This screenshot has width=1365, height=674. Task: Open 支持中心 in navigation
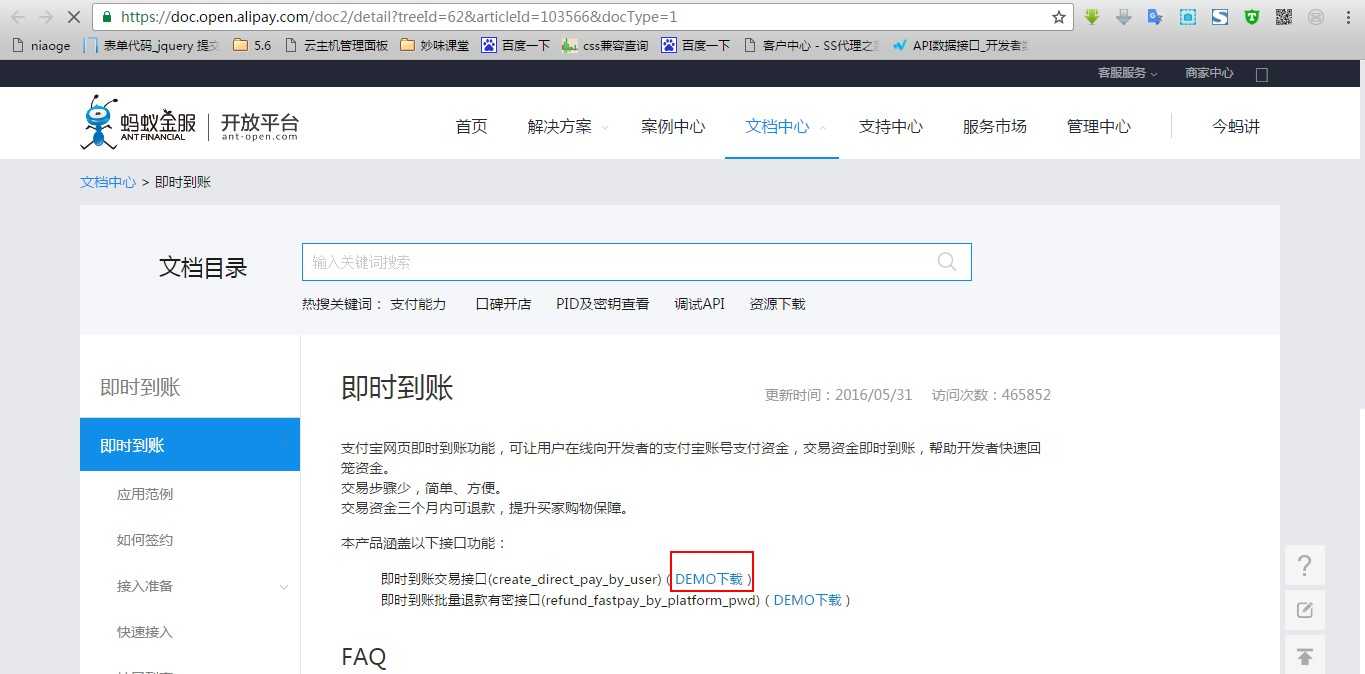pyautogui.click(x=890, y=126)
